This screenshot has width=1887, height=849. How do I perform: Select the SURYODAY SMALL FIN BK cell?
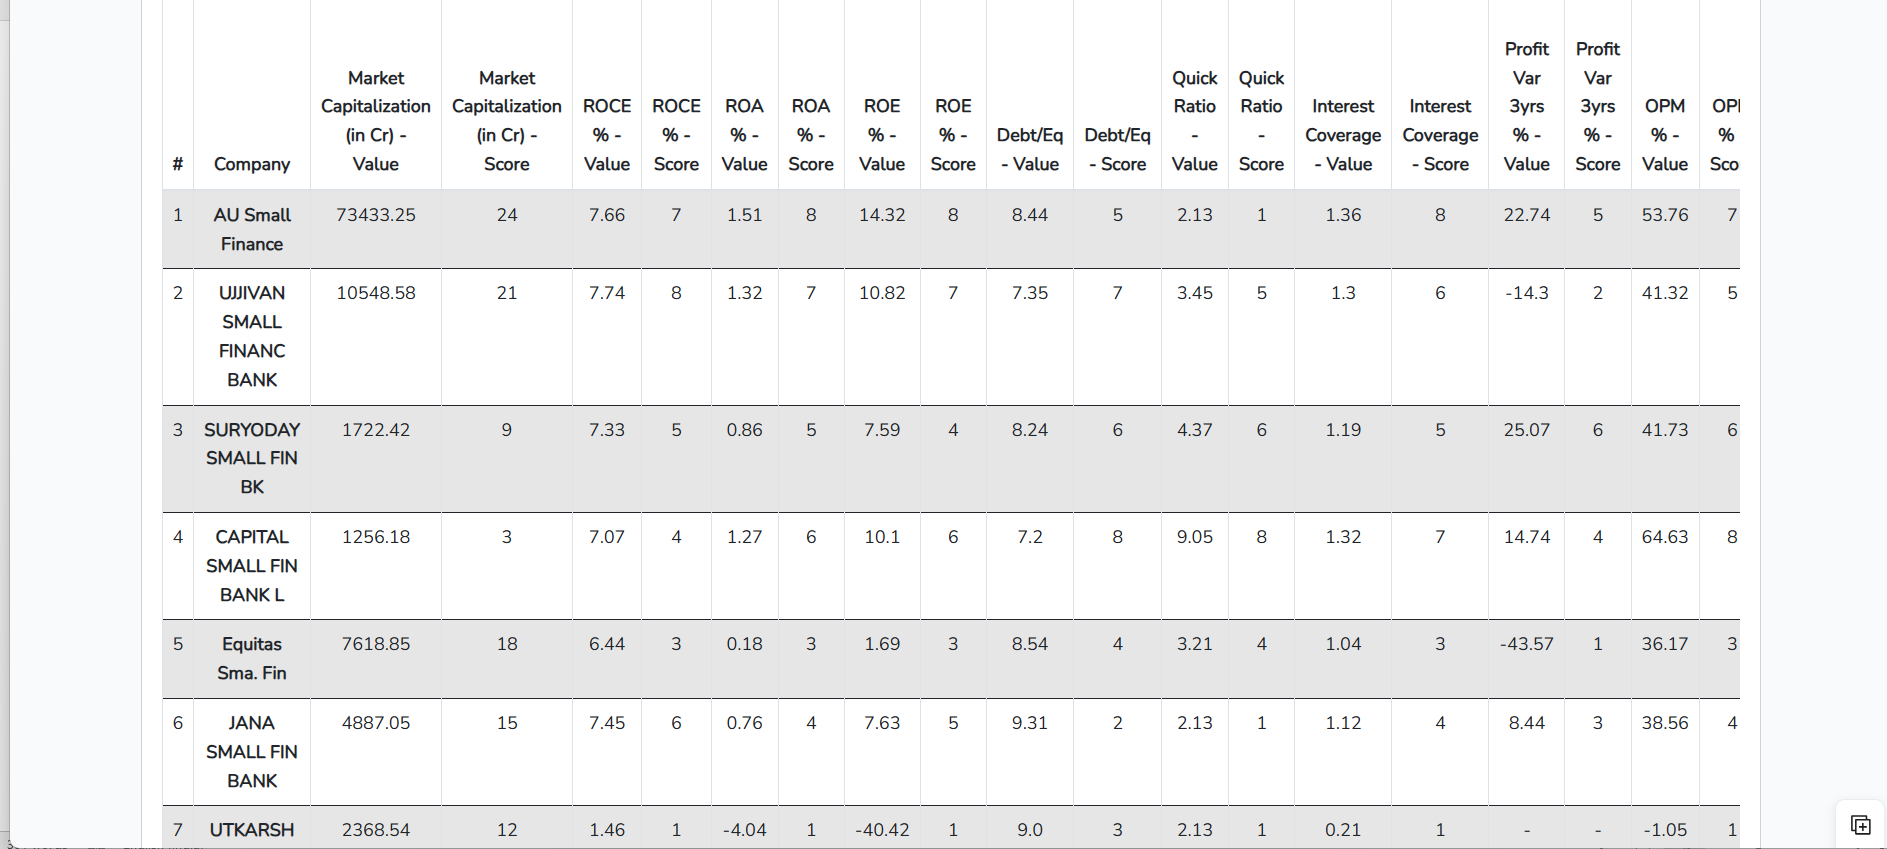coord(252,458)
